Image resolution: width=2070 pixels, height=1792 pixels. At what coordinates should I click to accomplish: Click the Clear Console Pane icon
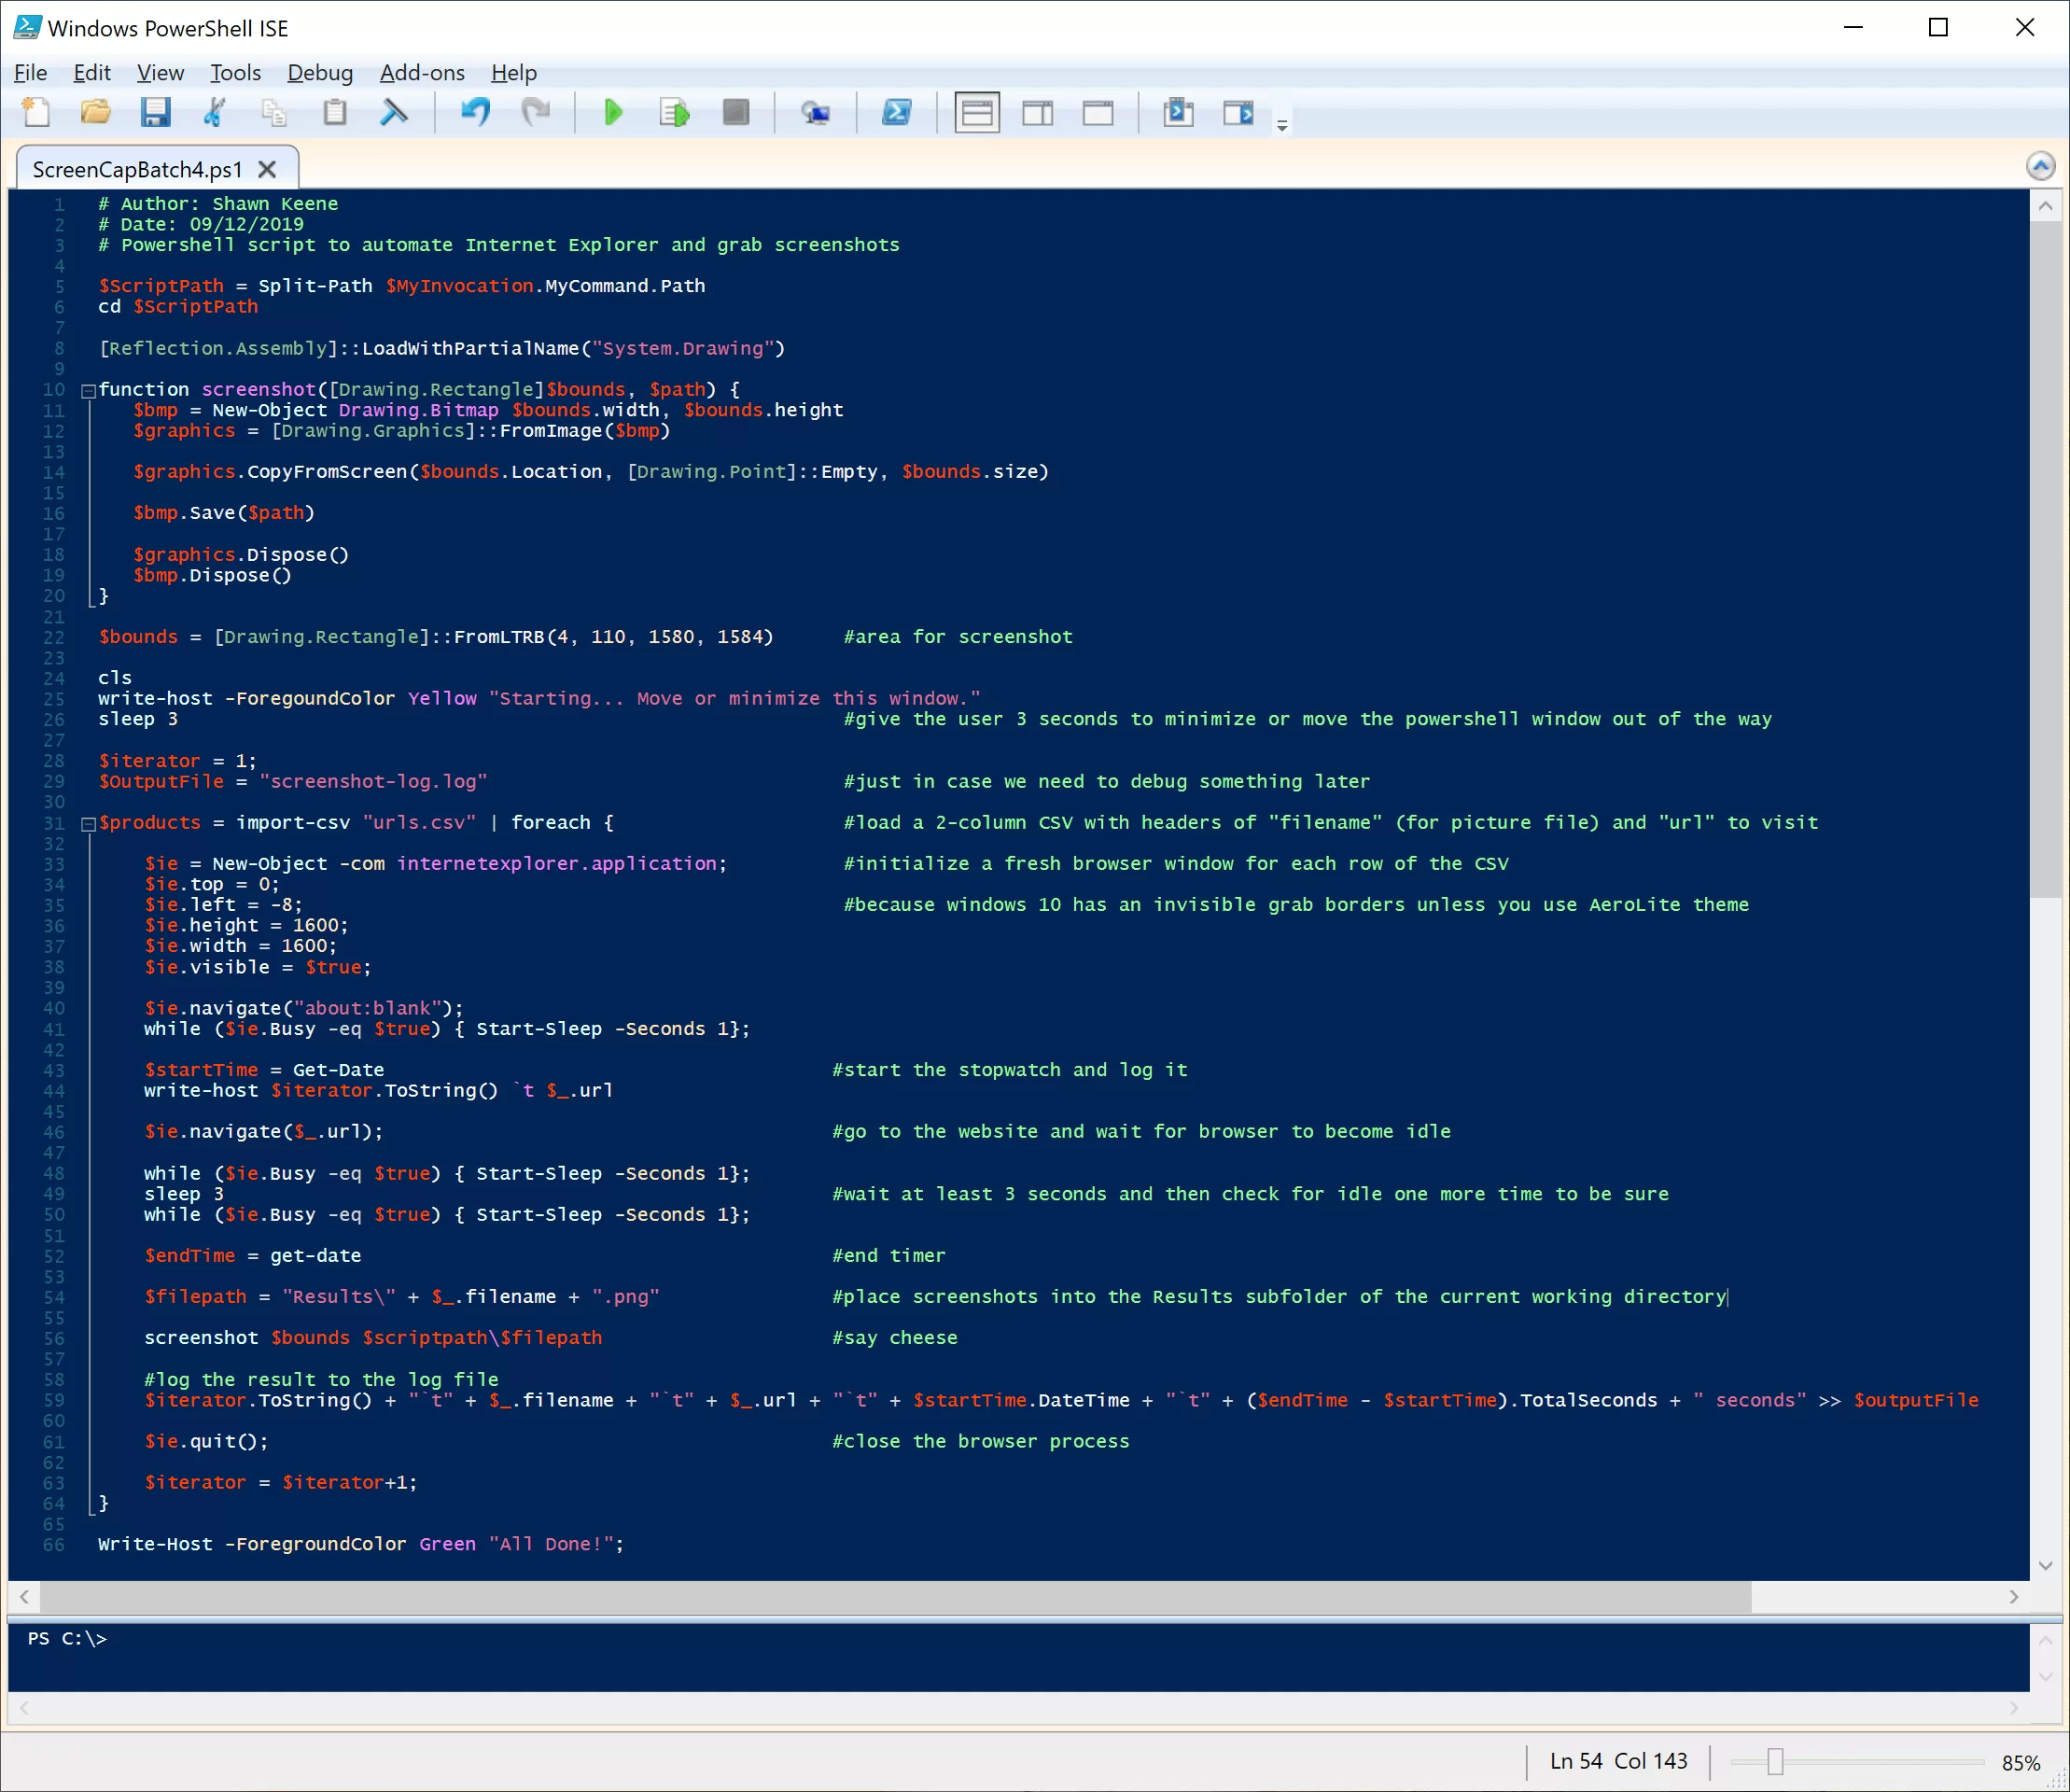394,112
